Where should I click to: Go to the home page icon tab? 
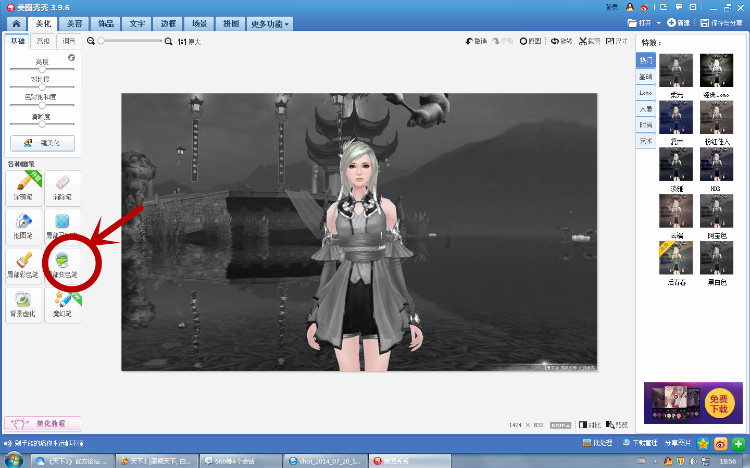(17, 23)
